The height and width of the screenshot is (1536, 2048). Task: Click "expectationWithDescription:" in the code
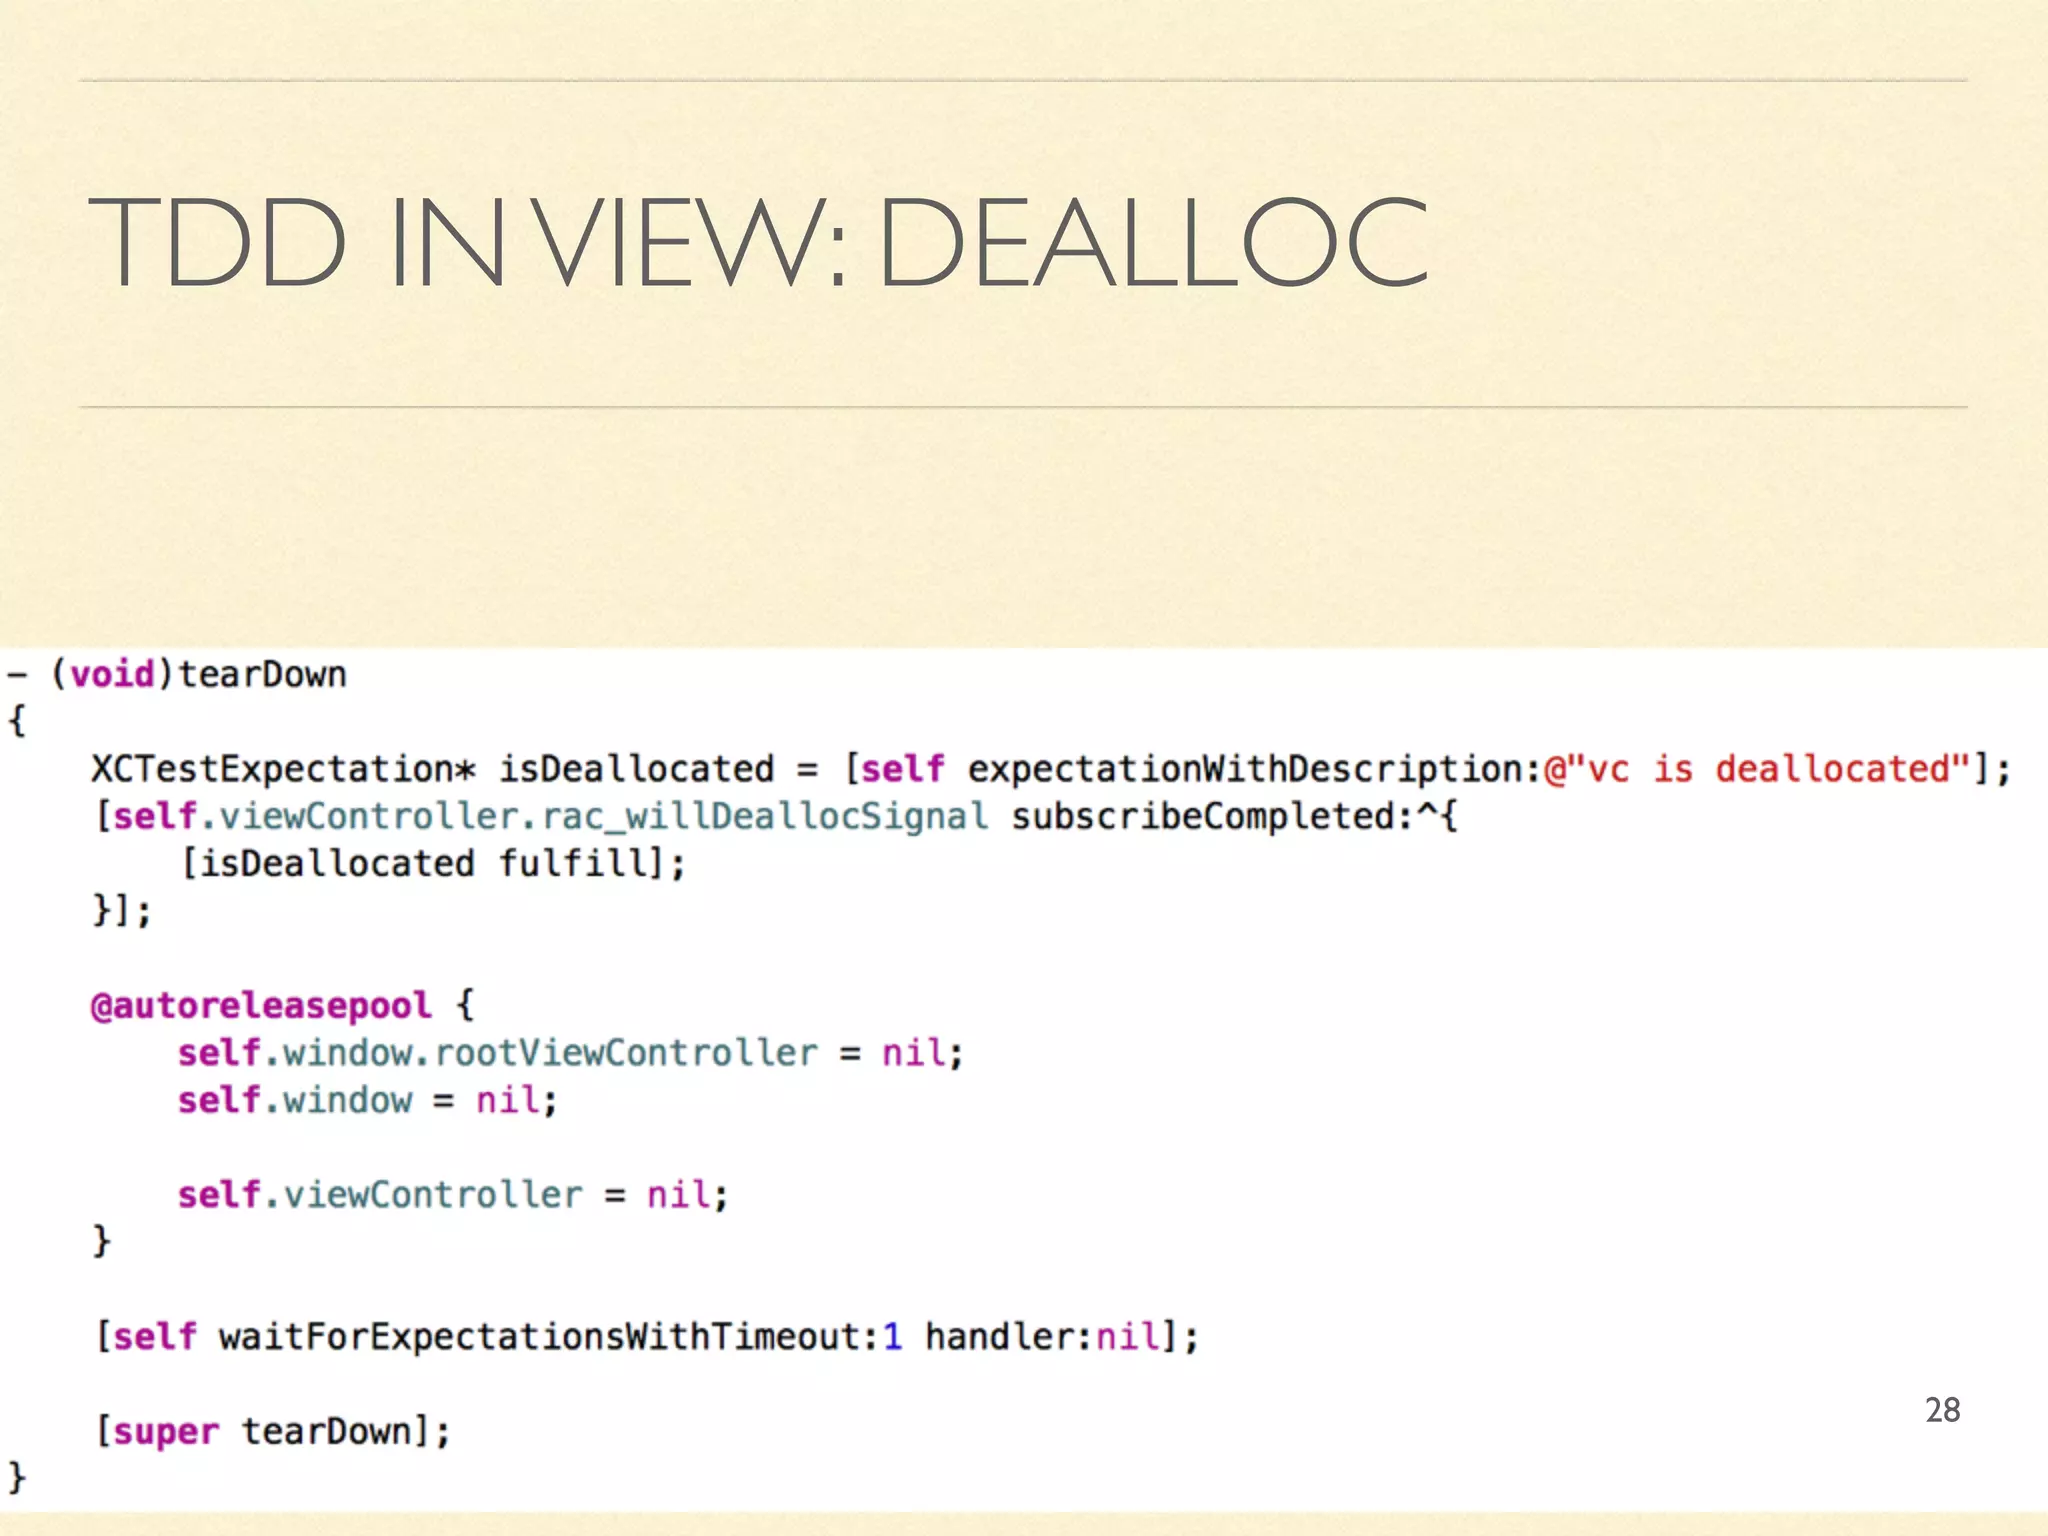(1254, 770)
